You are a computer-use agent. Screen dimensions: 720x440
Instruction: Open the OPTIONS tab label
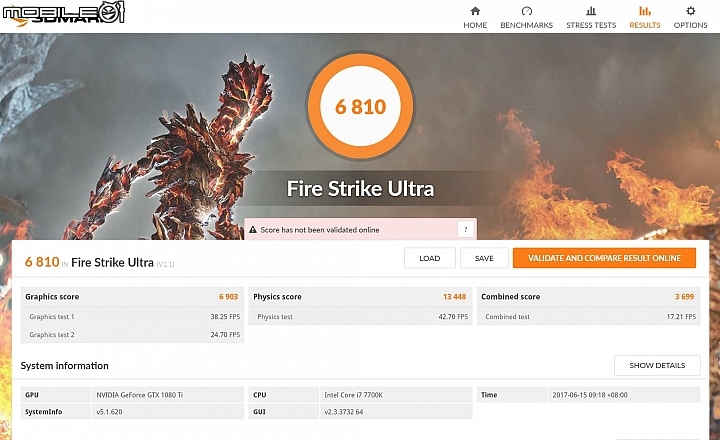click(x=690, y=25)
